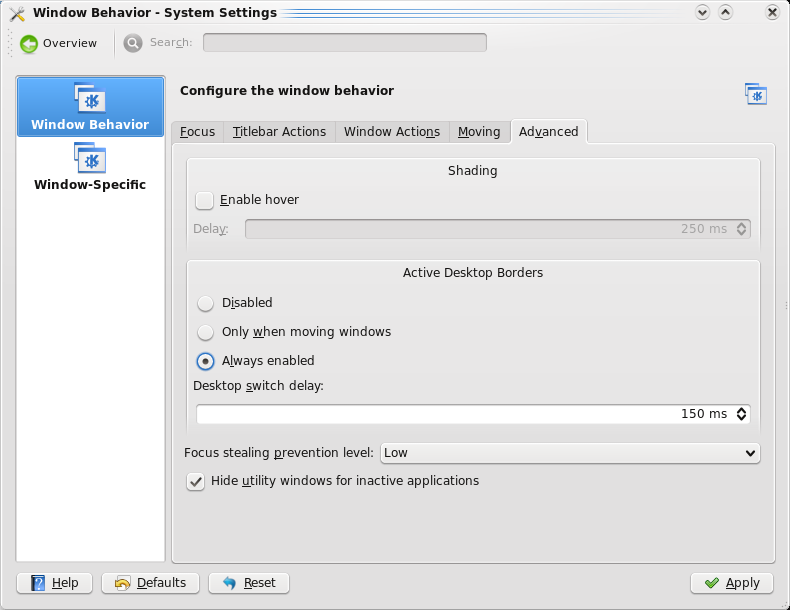Viewport: 790px width, 610px height.
Task: Select Window Behavior icon in sidebar
Action: tap(90, 100)
